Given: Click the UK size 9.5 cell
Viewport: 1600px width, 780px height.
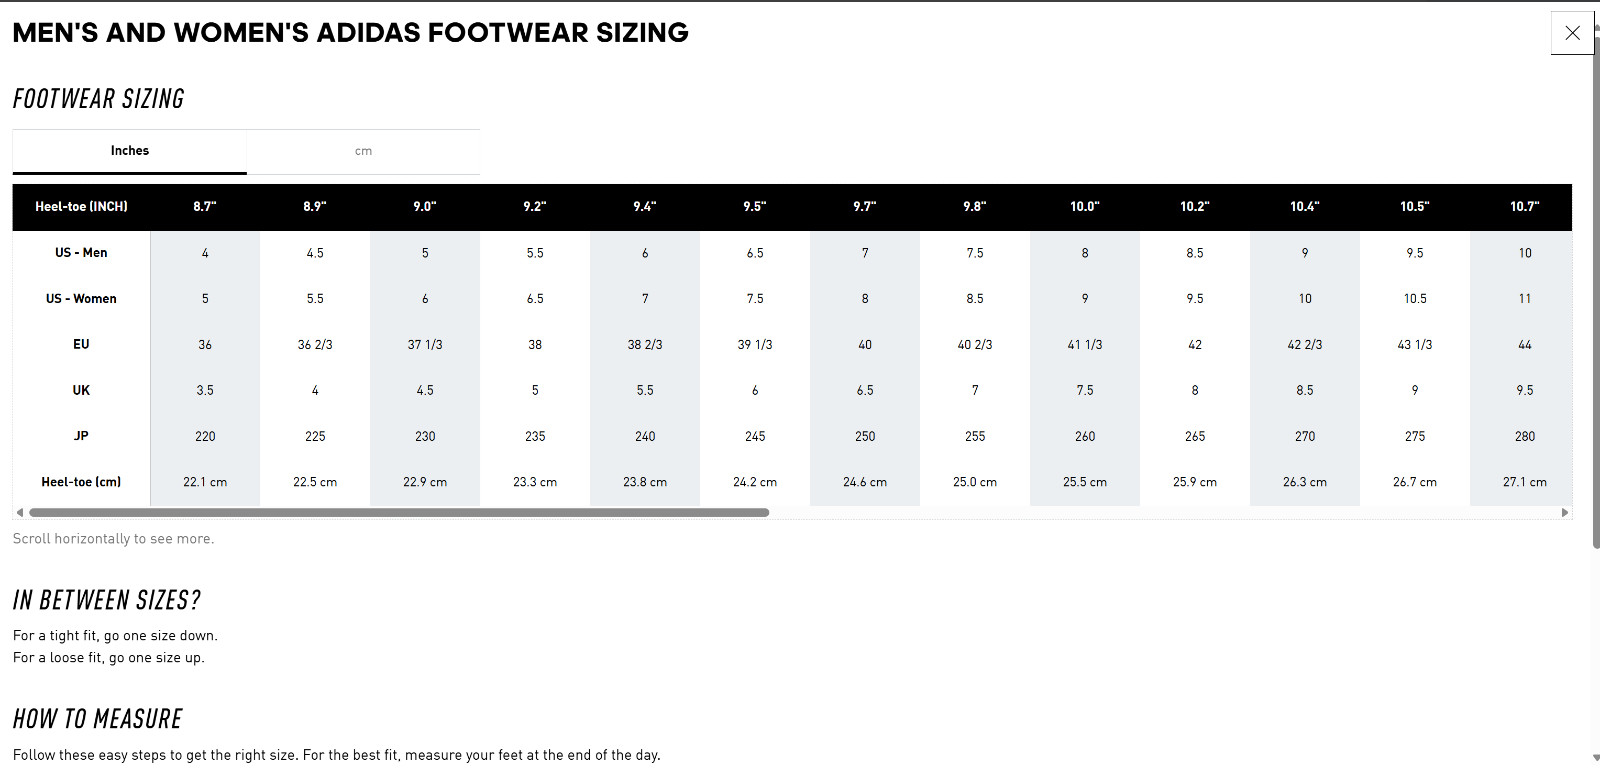Looking at the screenshot, I should (1525, 391).
